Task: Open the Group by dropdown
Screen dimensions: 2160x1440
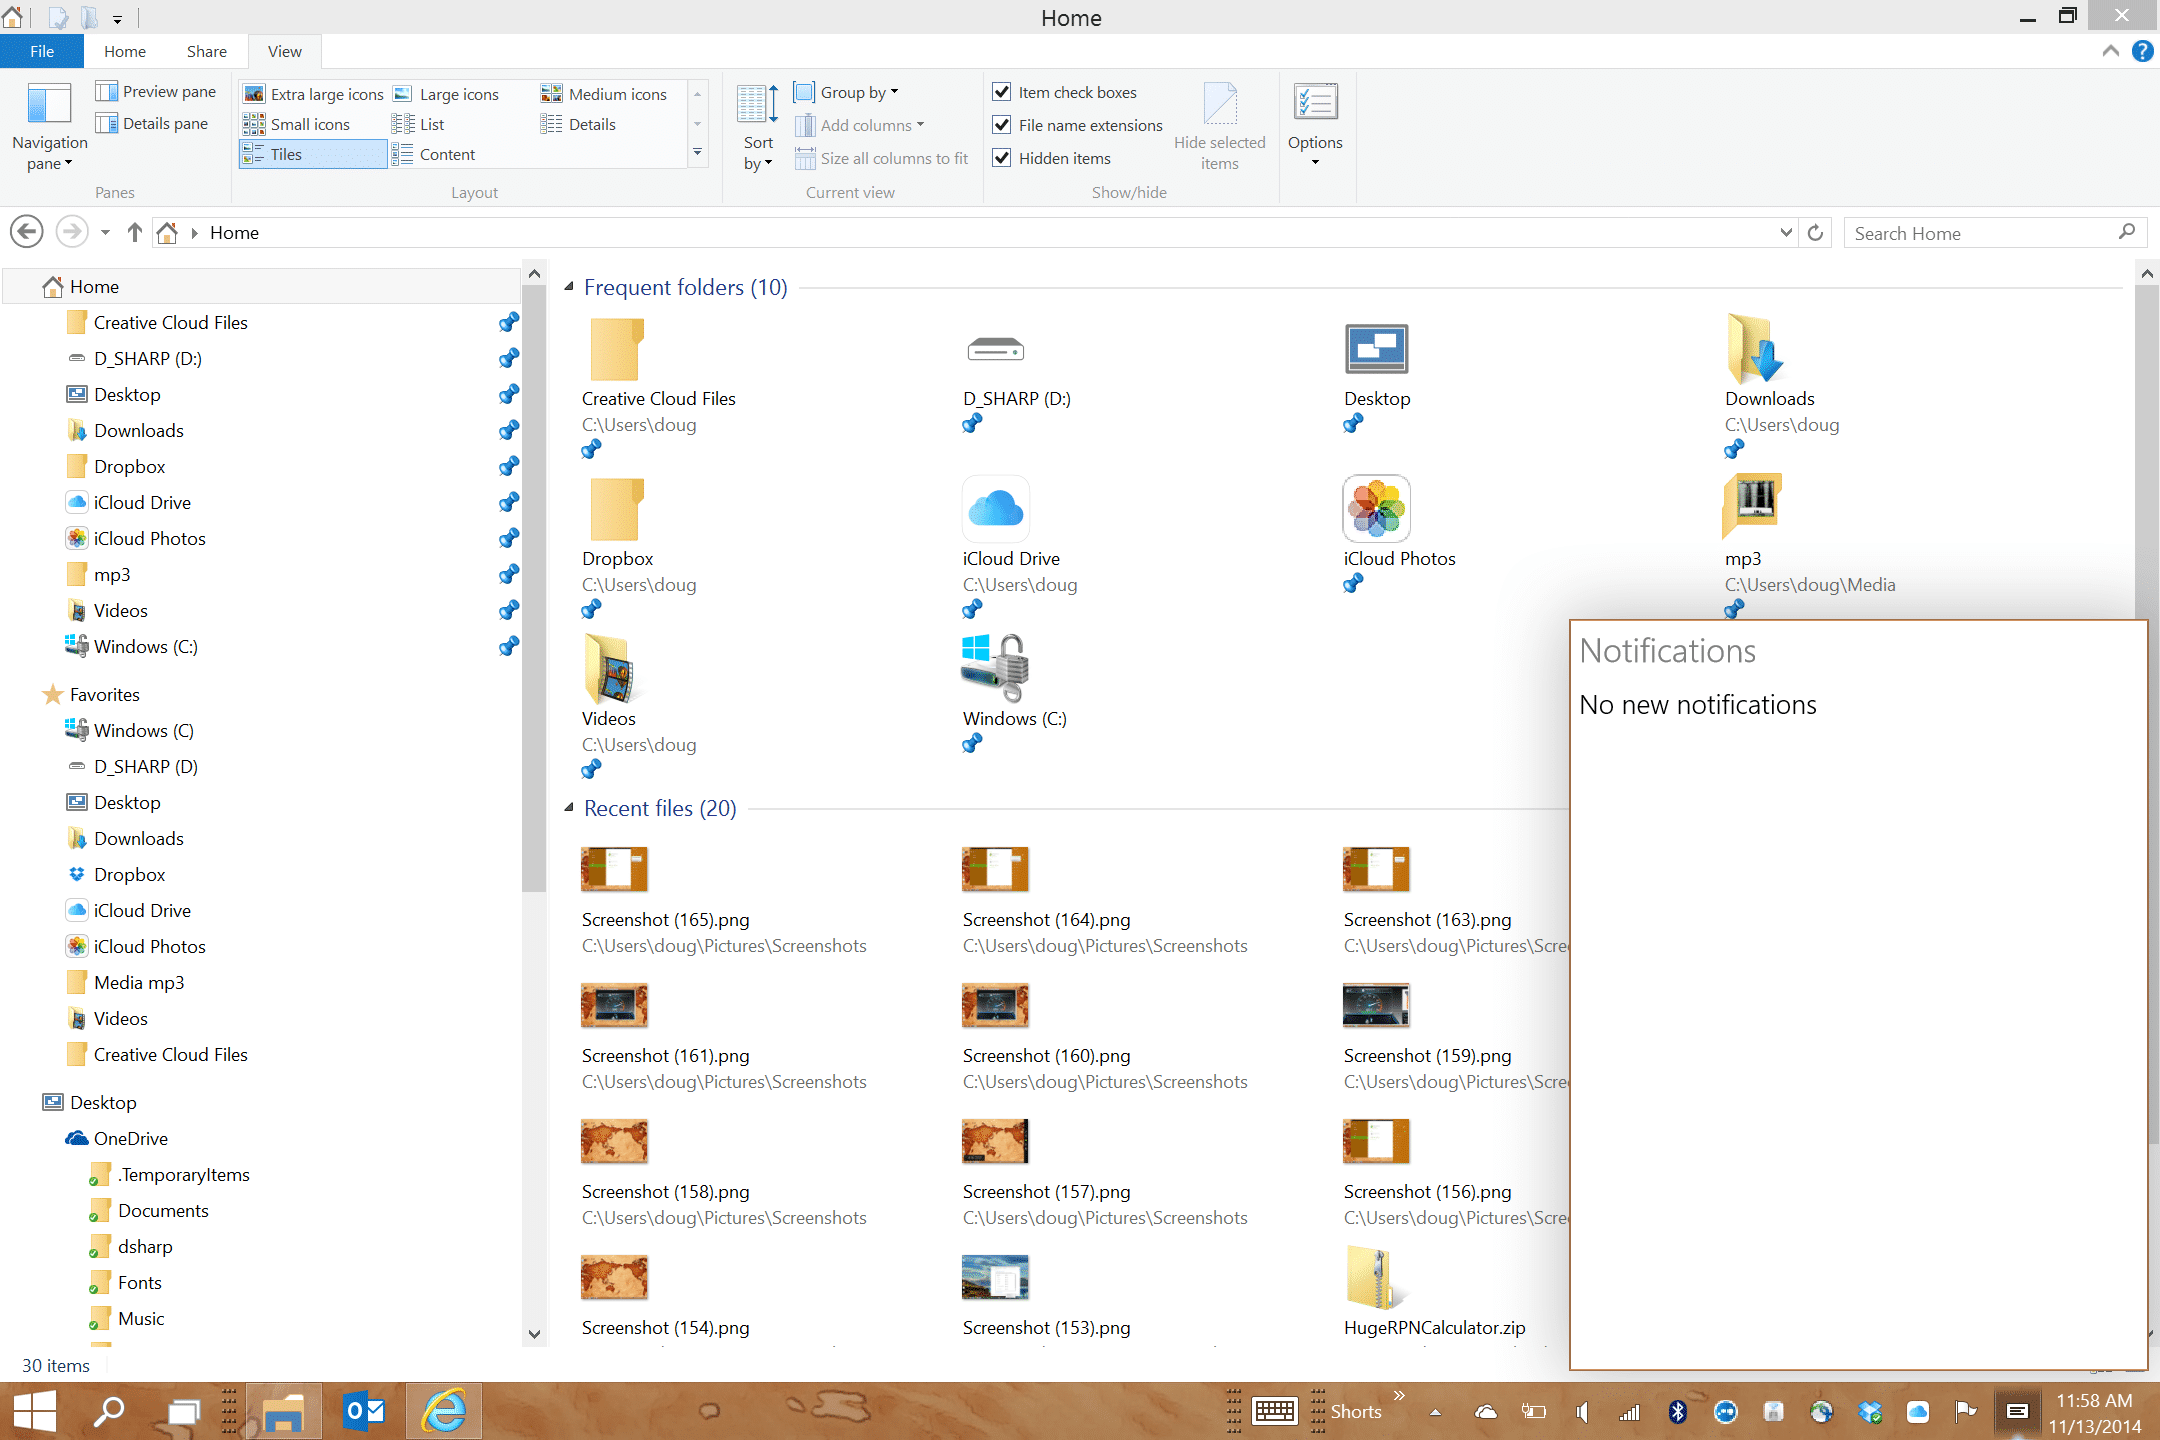Action: pyautogui.click(x=846, y=92)
